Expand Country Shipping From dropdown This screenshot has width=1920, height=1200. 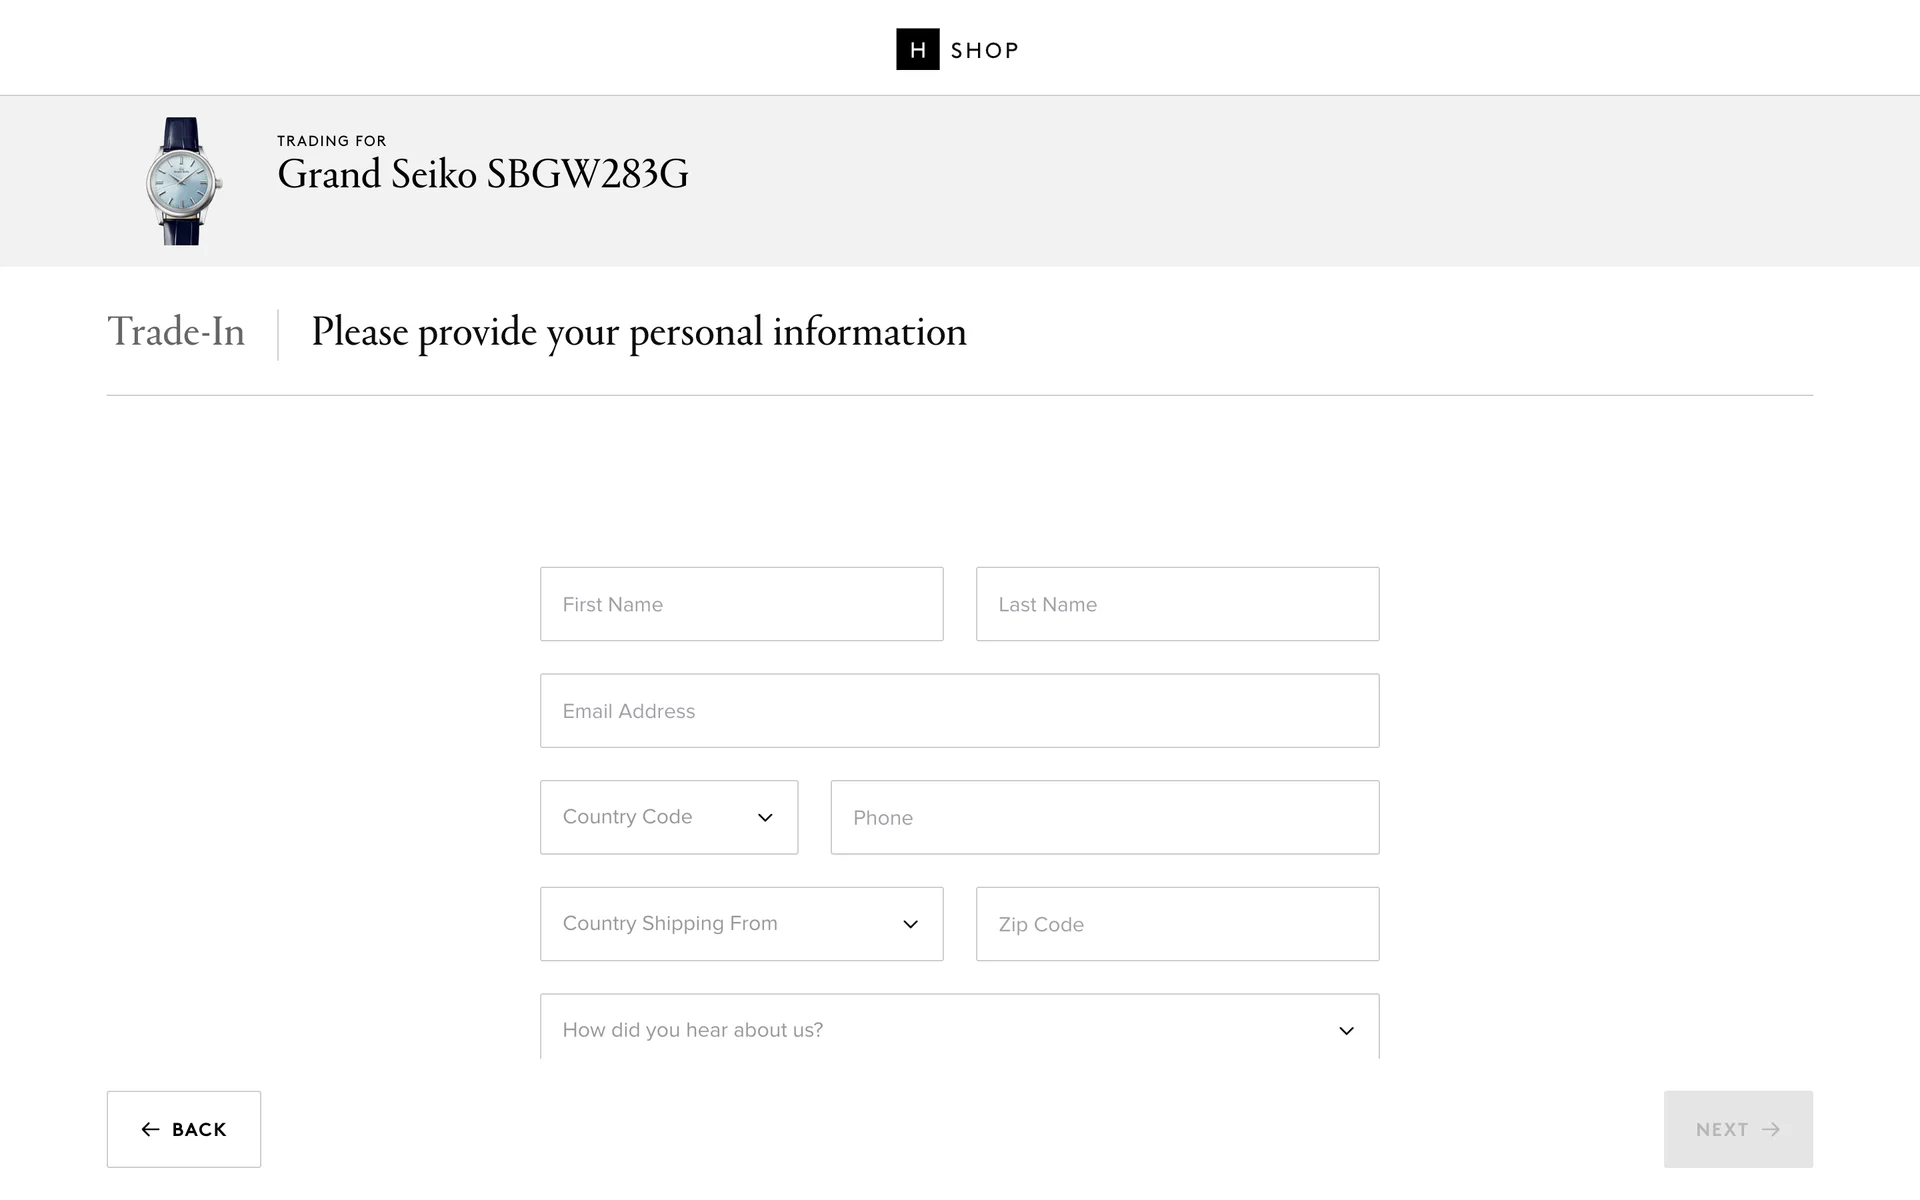(720, 924)
